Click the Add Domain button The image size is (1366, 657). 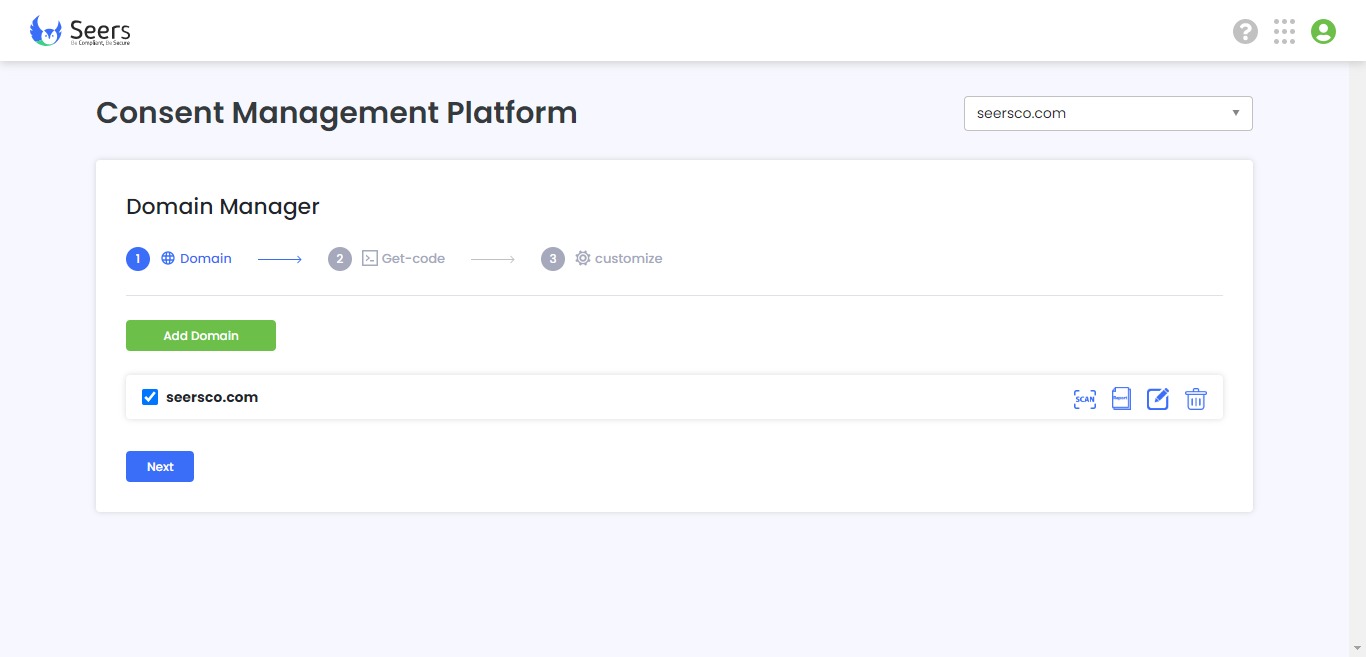[201, 336]
